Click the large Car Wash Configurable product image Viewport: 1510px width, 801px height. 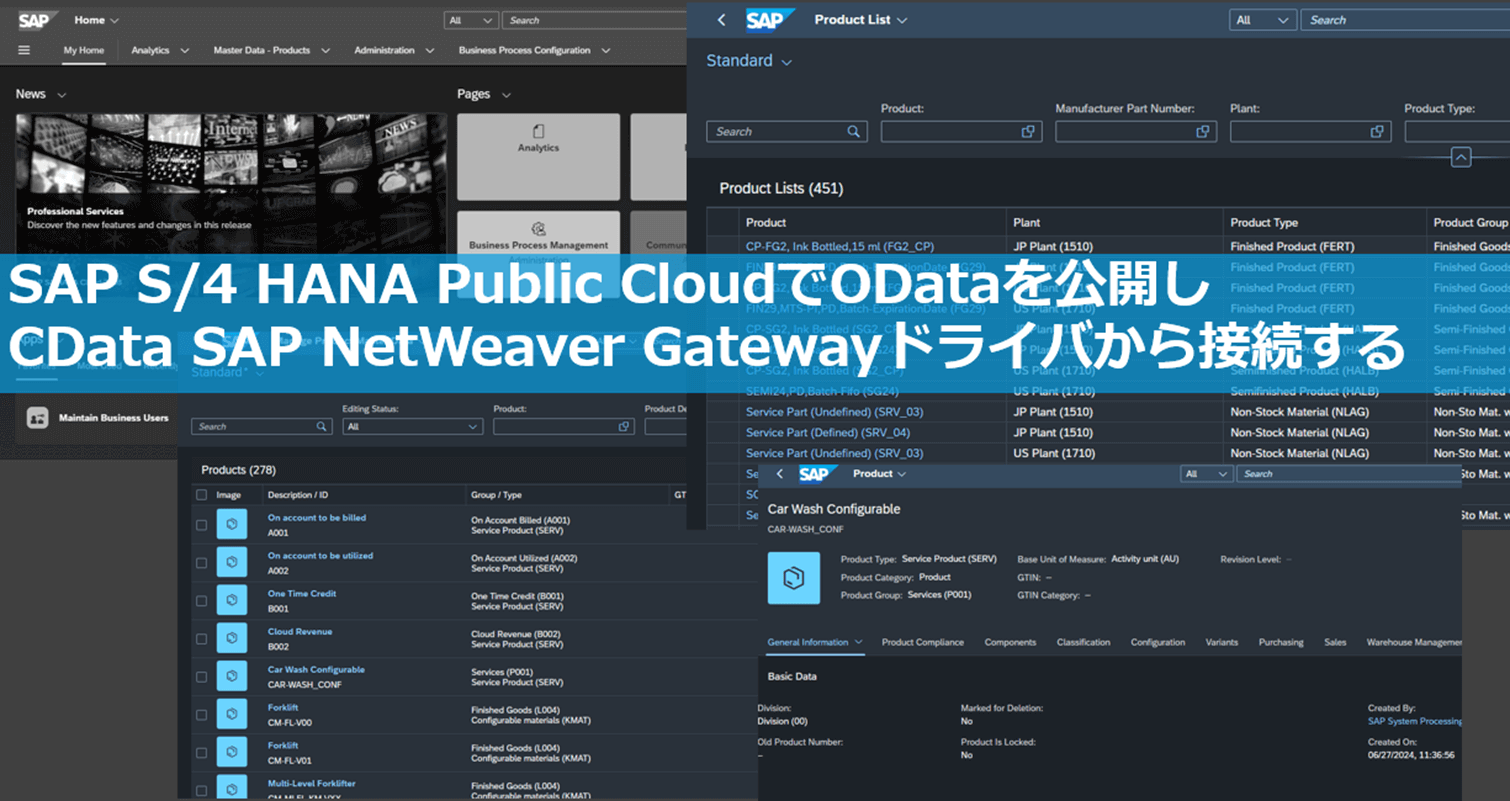(x=794, y=577)
